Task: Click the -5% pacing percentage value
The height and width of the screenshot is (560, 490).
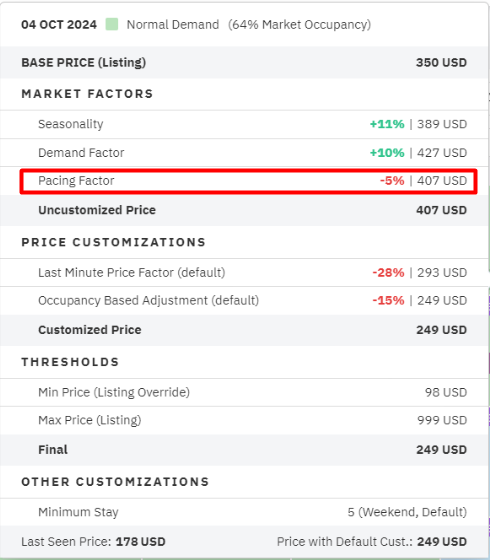Action: 392,181
